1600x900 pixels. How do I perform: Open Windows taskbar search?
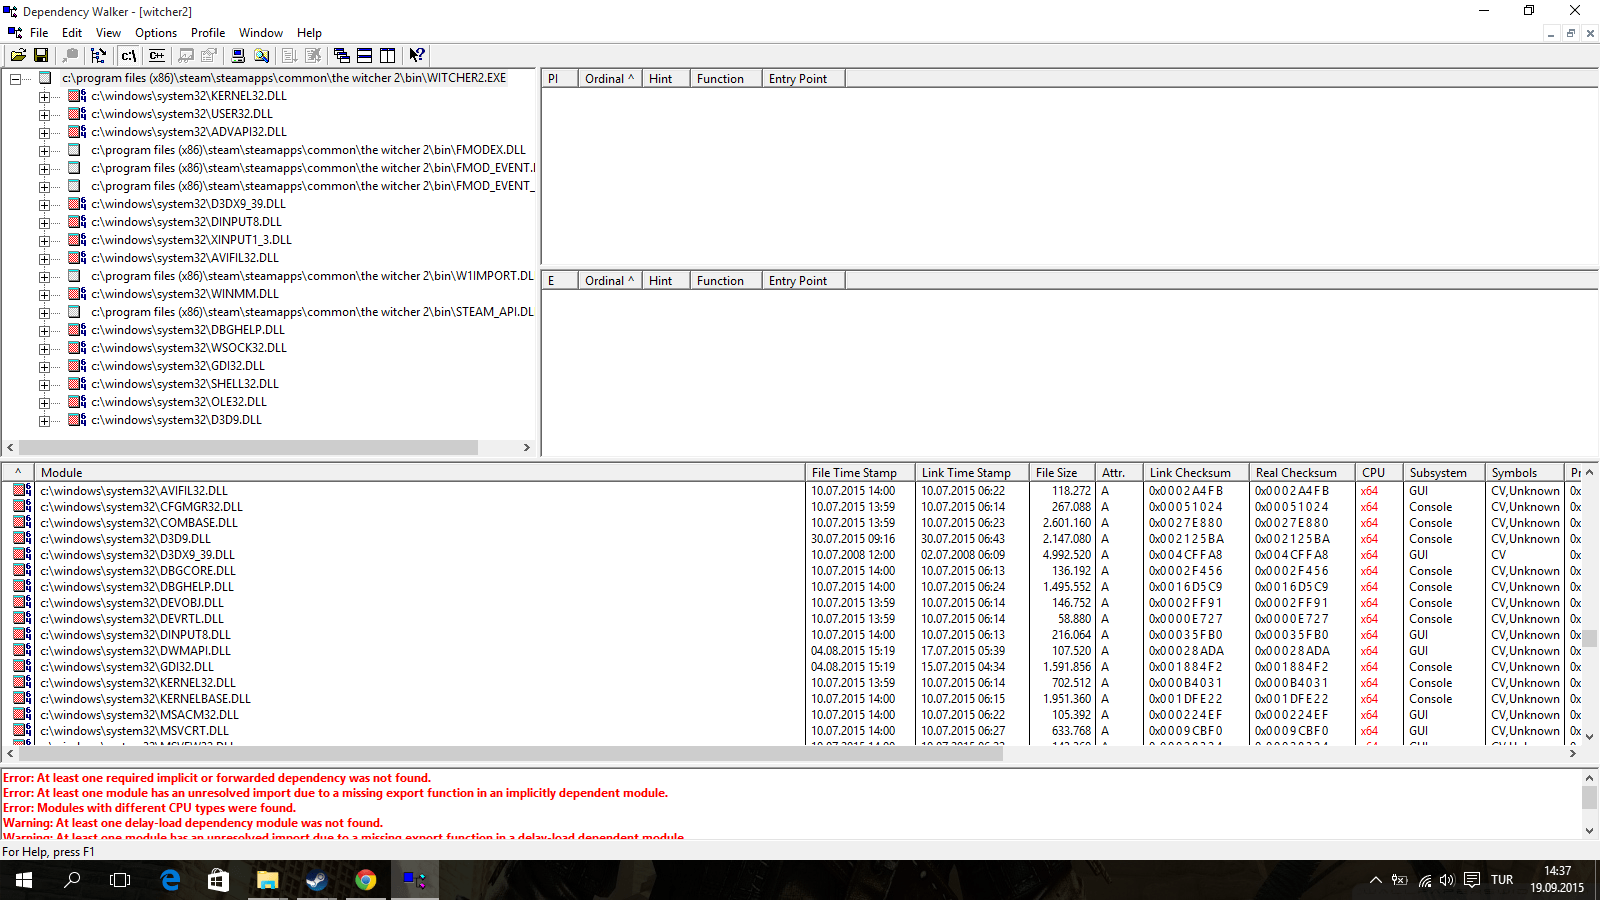pyautogui.click(x=72, y=880)
